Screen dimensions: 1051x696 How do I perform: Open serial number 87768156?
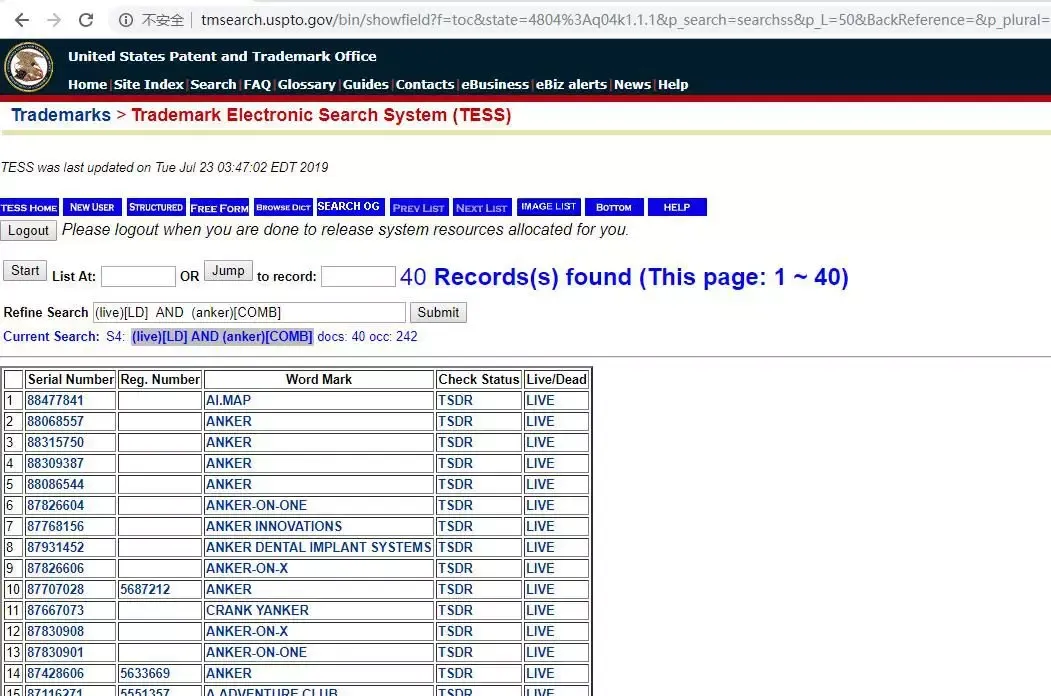pyautogui.click(x=55, y=526)
